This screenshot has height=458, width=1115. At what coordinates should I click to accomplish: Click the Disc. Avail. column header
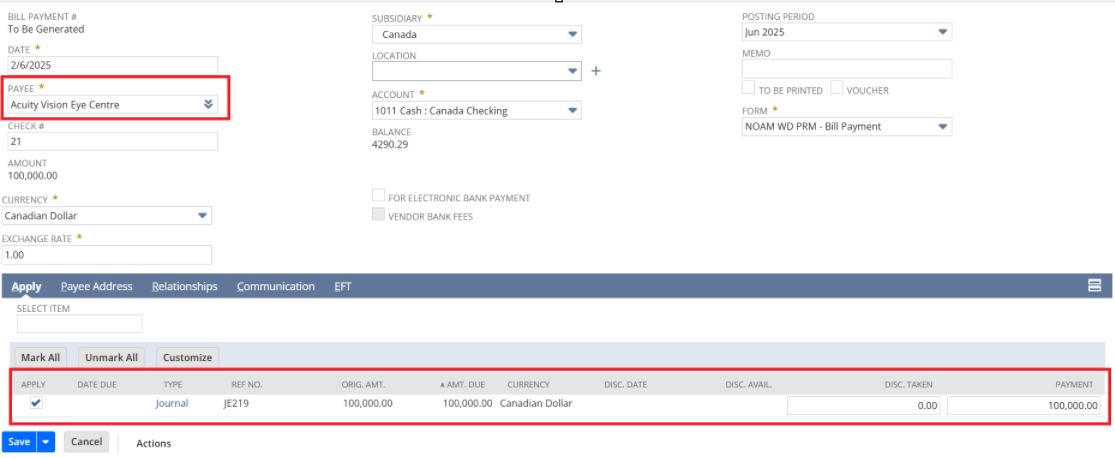pos(749,385)
